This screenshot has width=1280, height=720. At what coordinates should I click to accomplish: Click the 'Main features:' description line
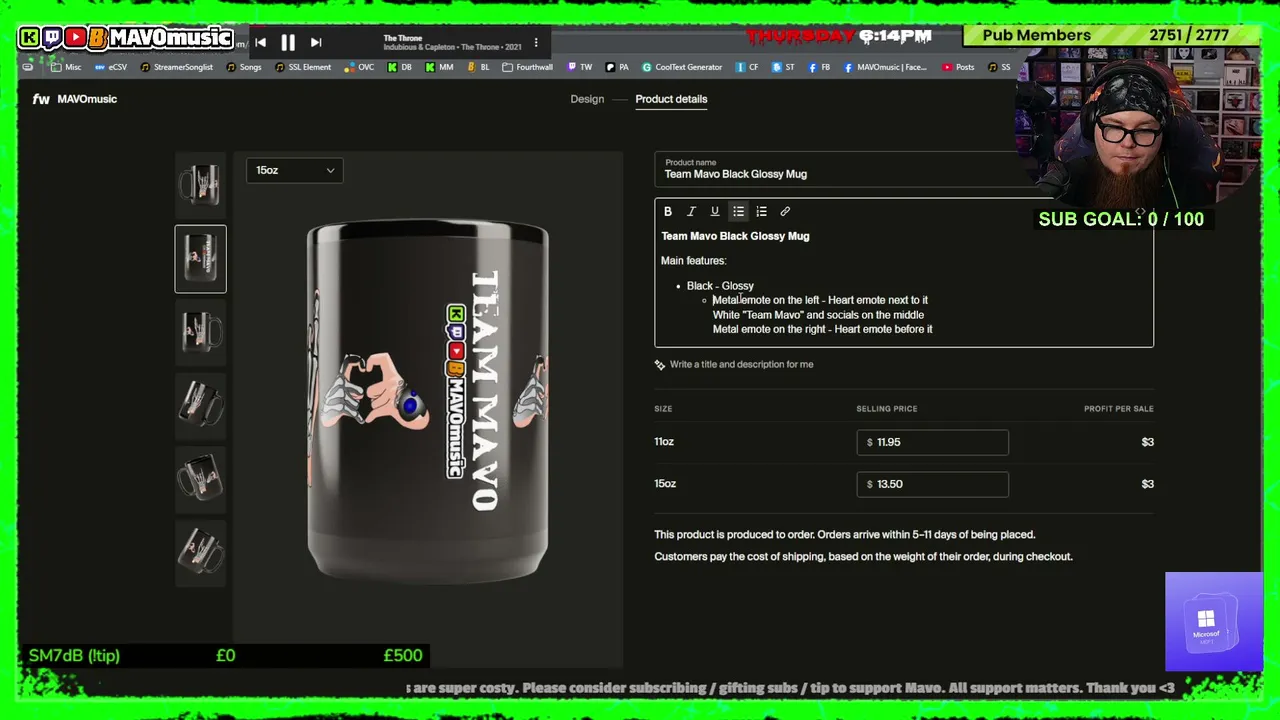[x=693, y=261]
